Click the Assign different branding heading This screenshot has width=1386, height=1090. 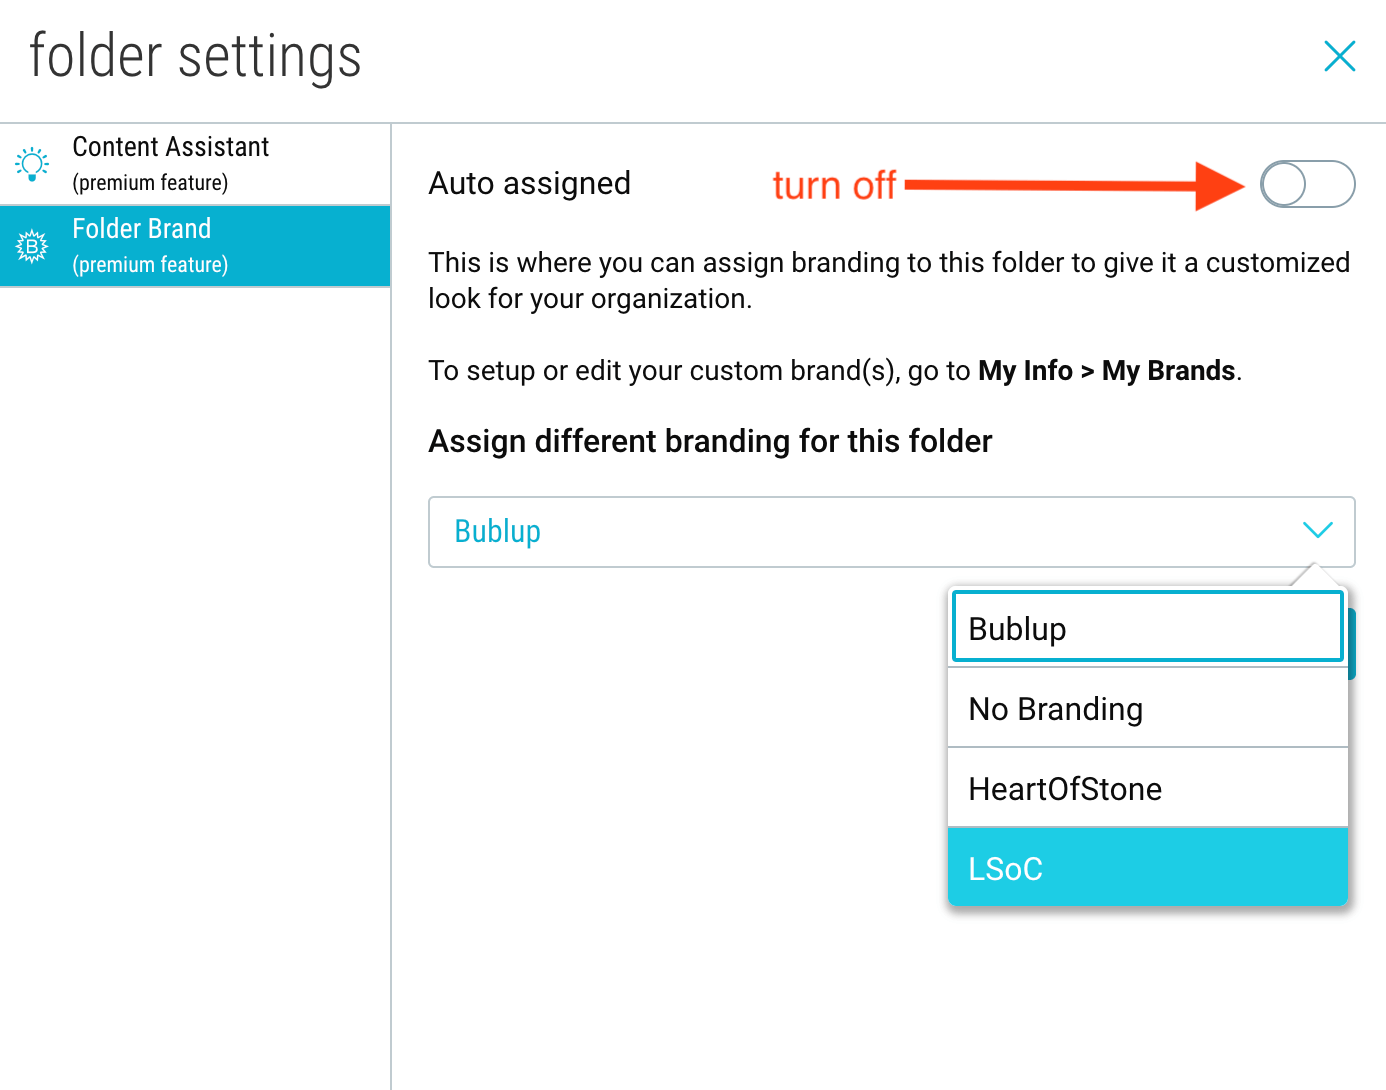(x=710, y=441)
